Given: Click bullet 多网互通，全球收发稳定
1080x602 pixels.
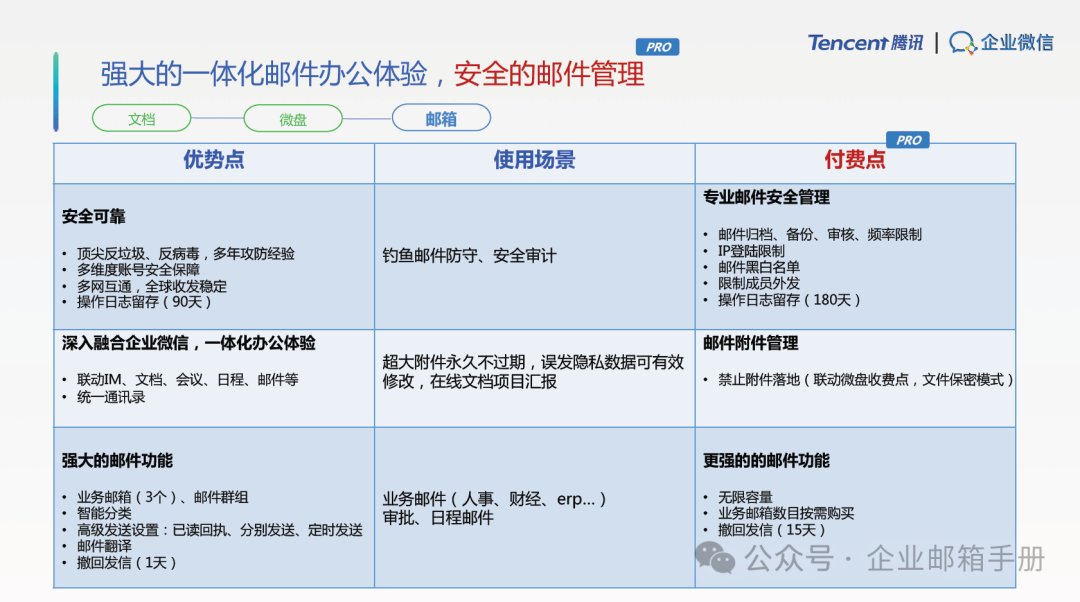Looking at the screenshot, I should pyautogui.click(x=152, y=286).
